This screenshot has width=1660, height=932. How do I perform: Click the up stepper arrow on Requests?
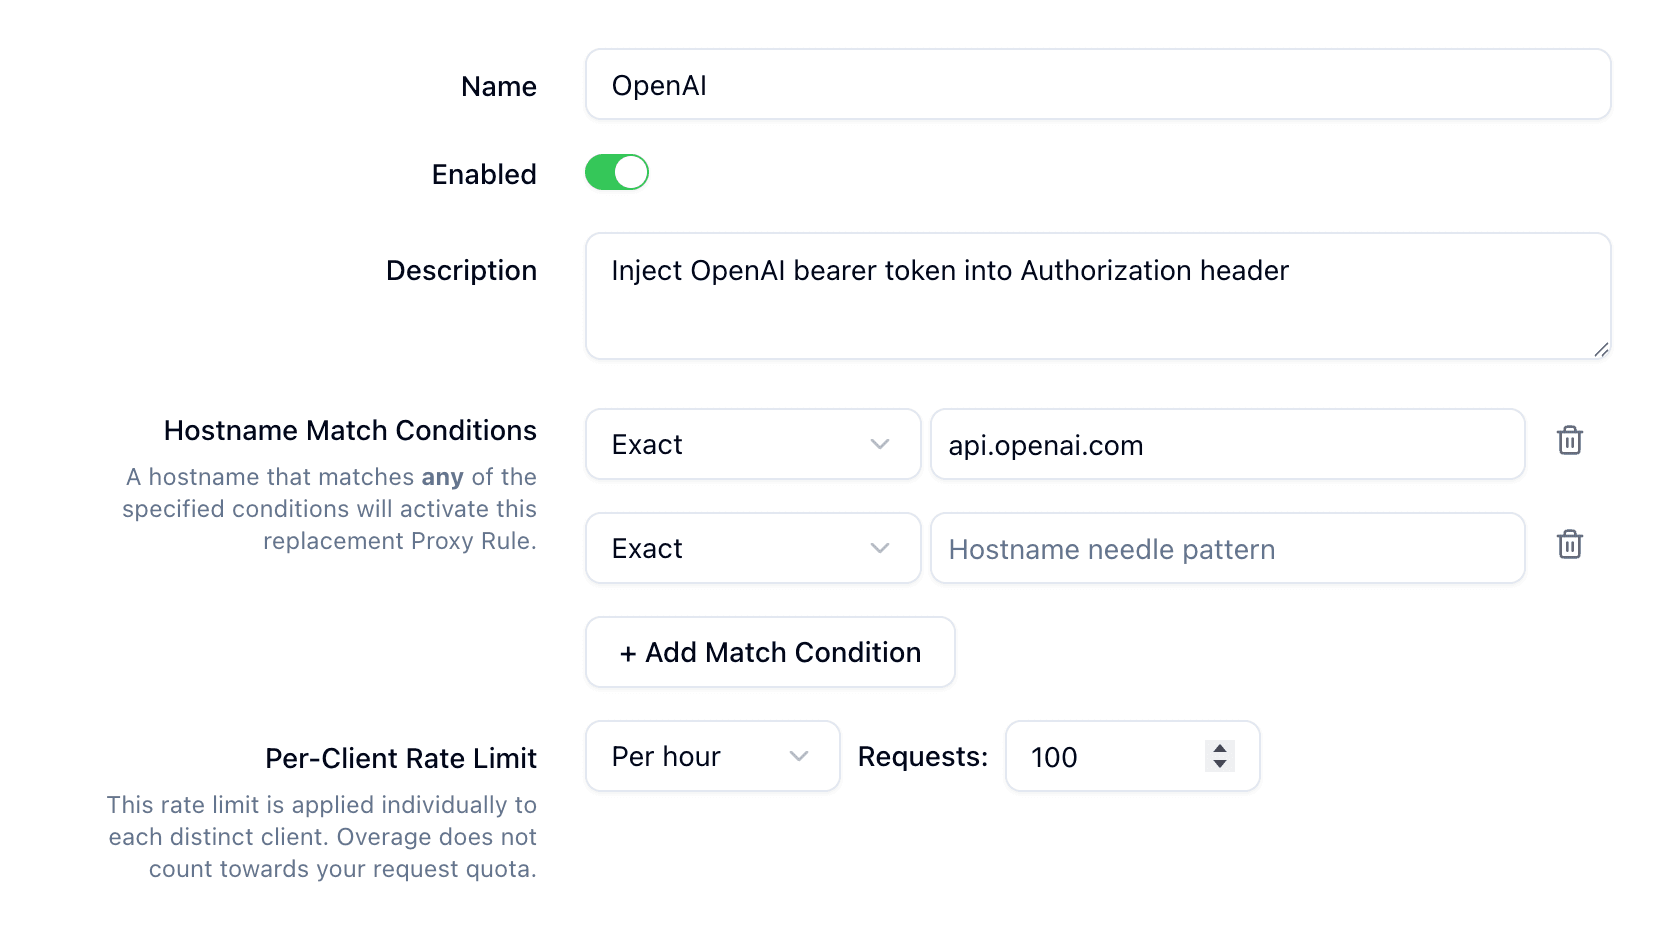pos(1220,748)
